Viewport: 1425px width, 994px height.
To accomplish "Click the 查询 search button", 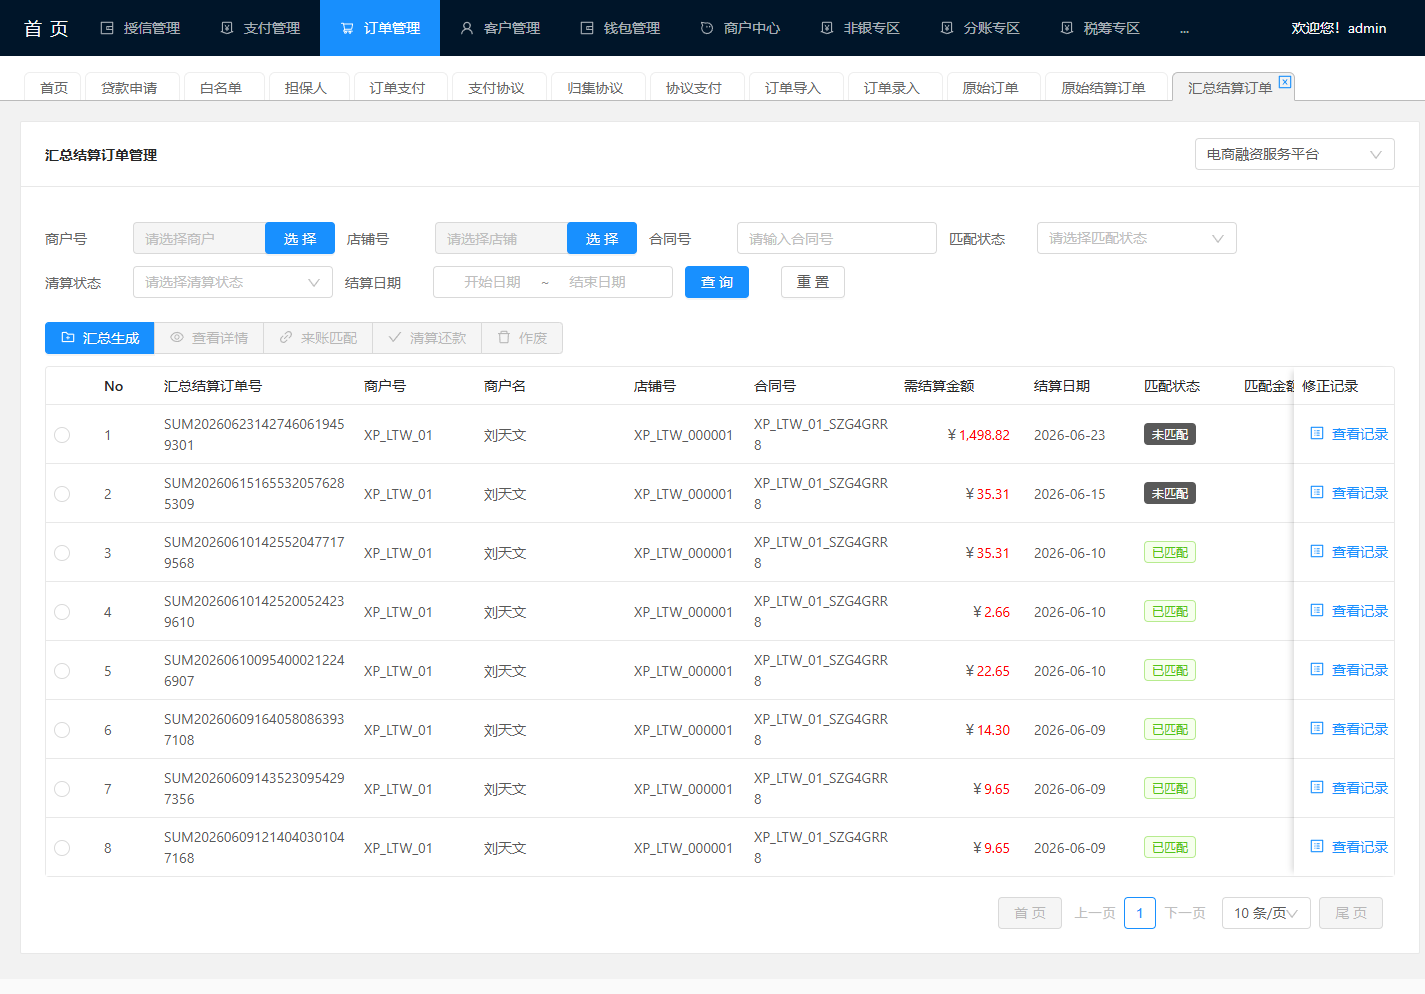I will (x=717, y=282).
